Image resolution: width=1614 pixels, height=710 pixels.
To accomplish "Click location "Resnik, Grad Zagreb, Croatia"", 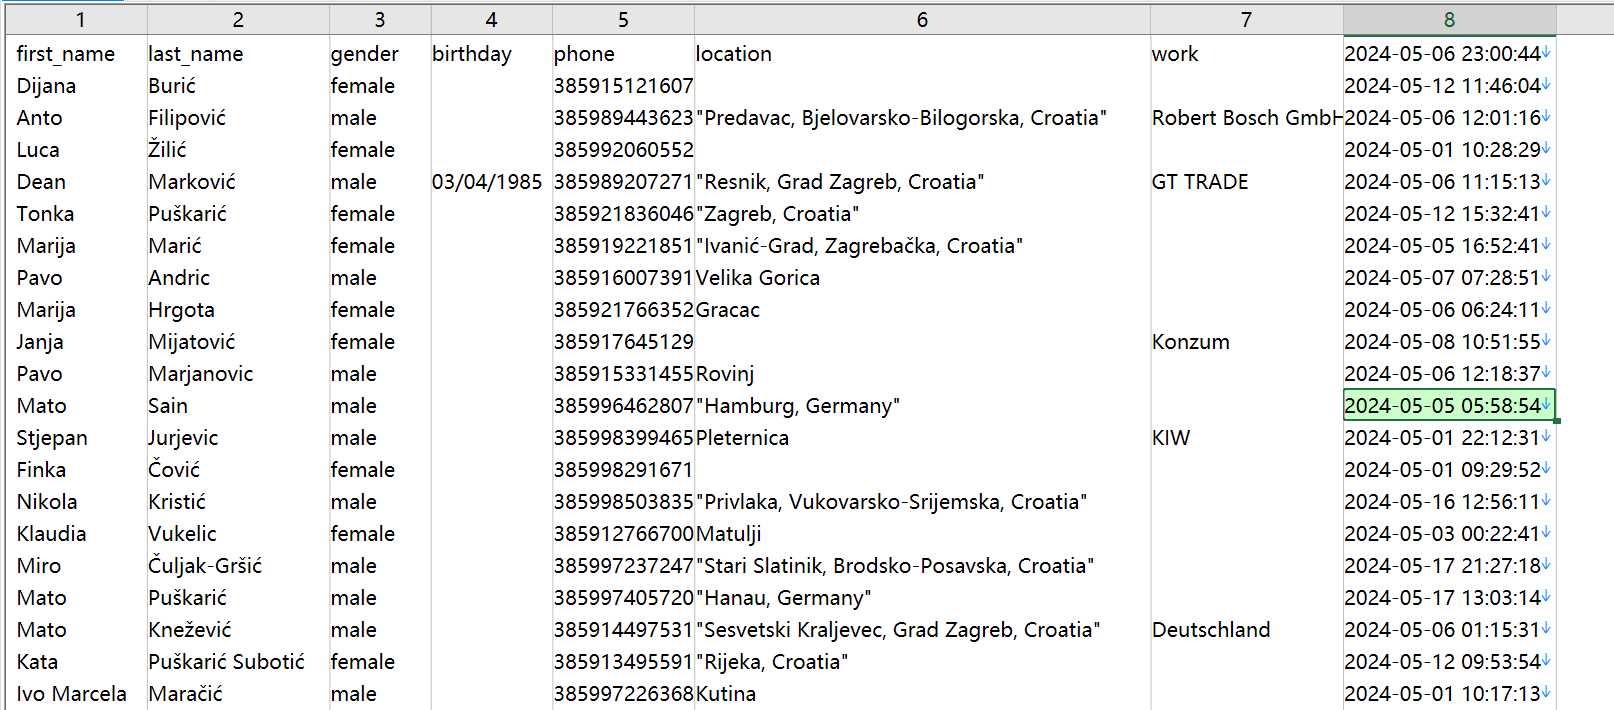I will point(922,182).
